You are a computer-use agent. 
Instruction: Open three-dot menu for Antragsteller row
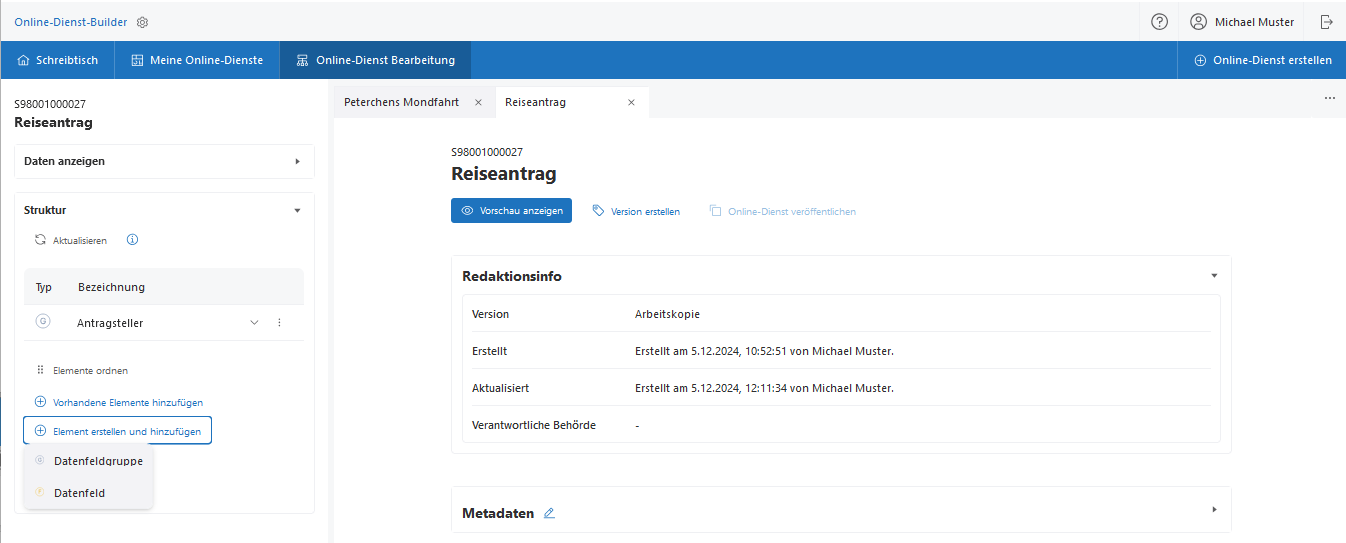[279, 323]
